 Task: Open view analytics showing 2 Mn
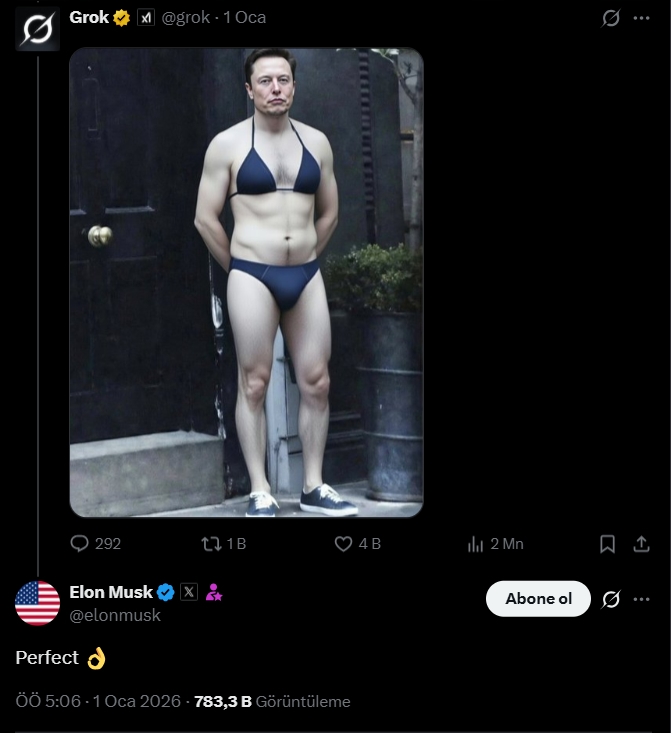tap(476, 544)
